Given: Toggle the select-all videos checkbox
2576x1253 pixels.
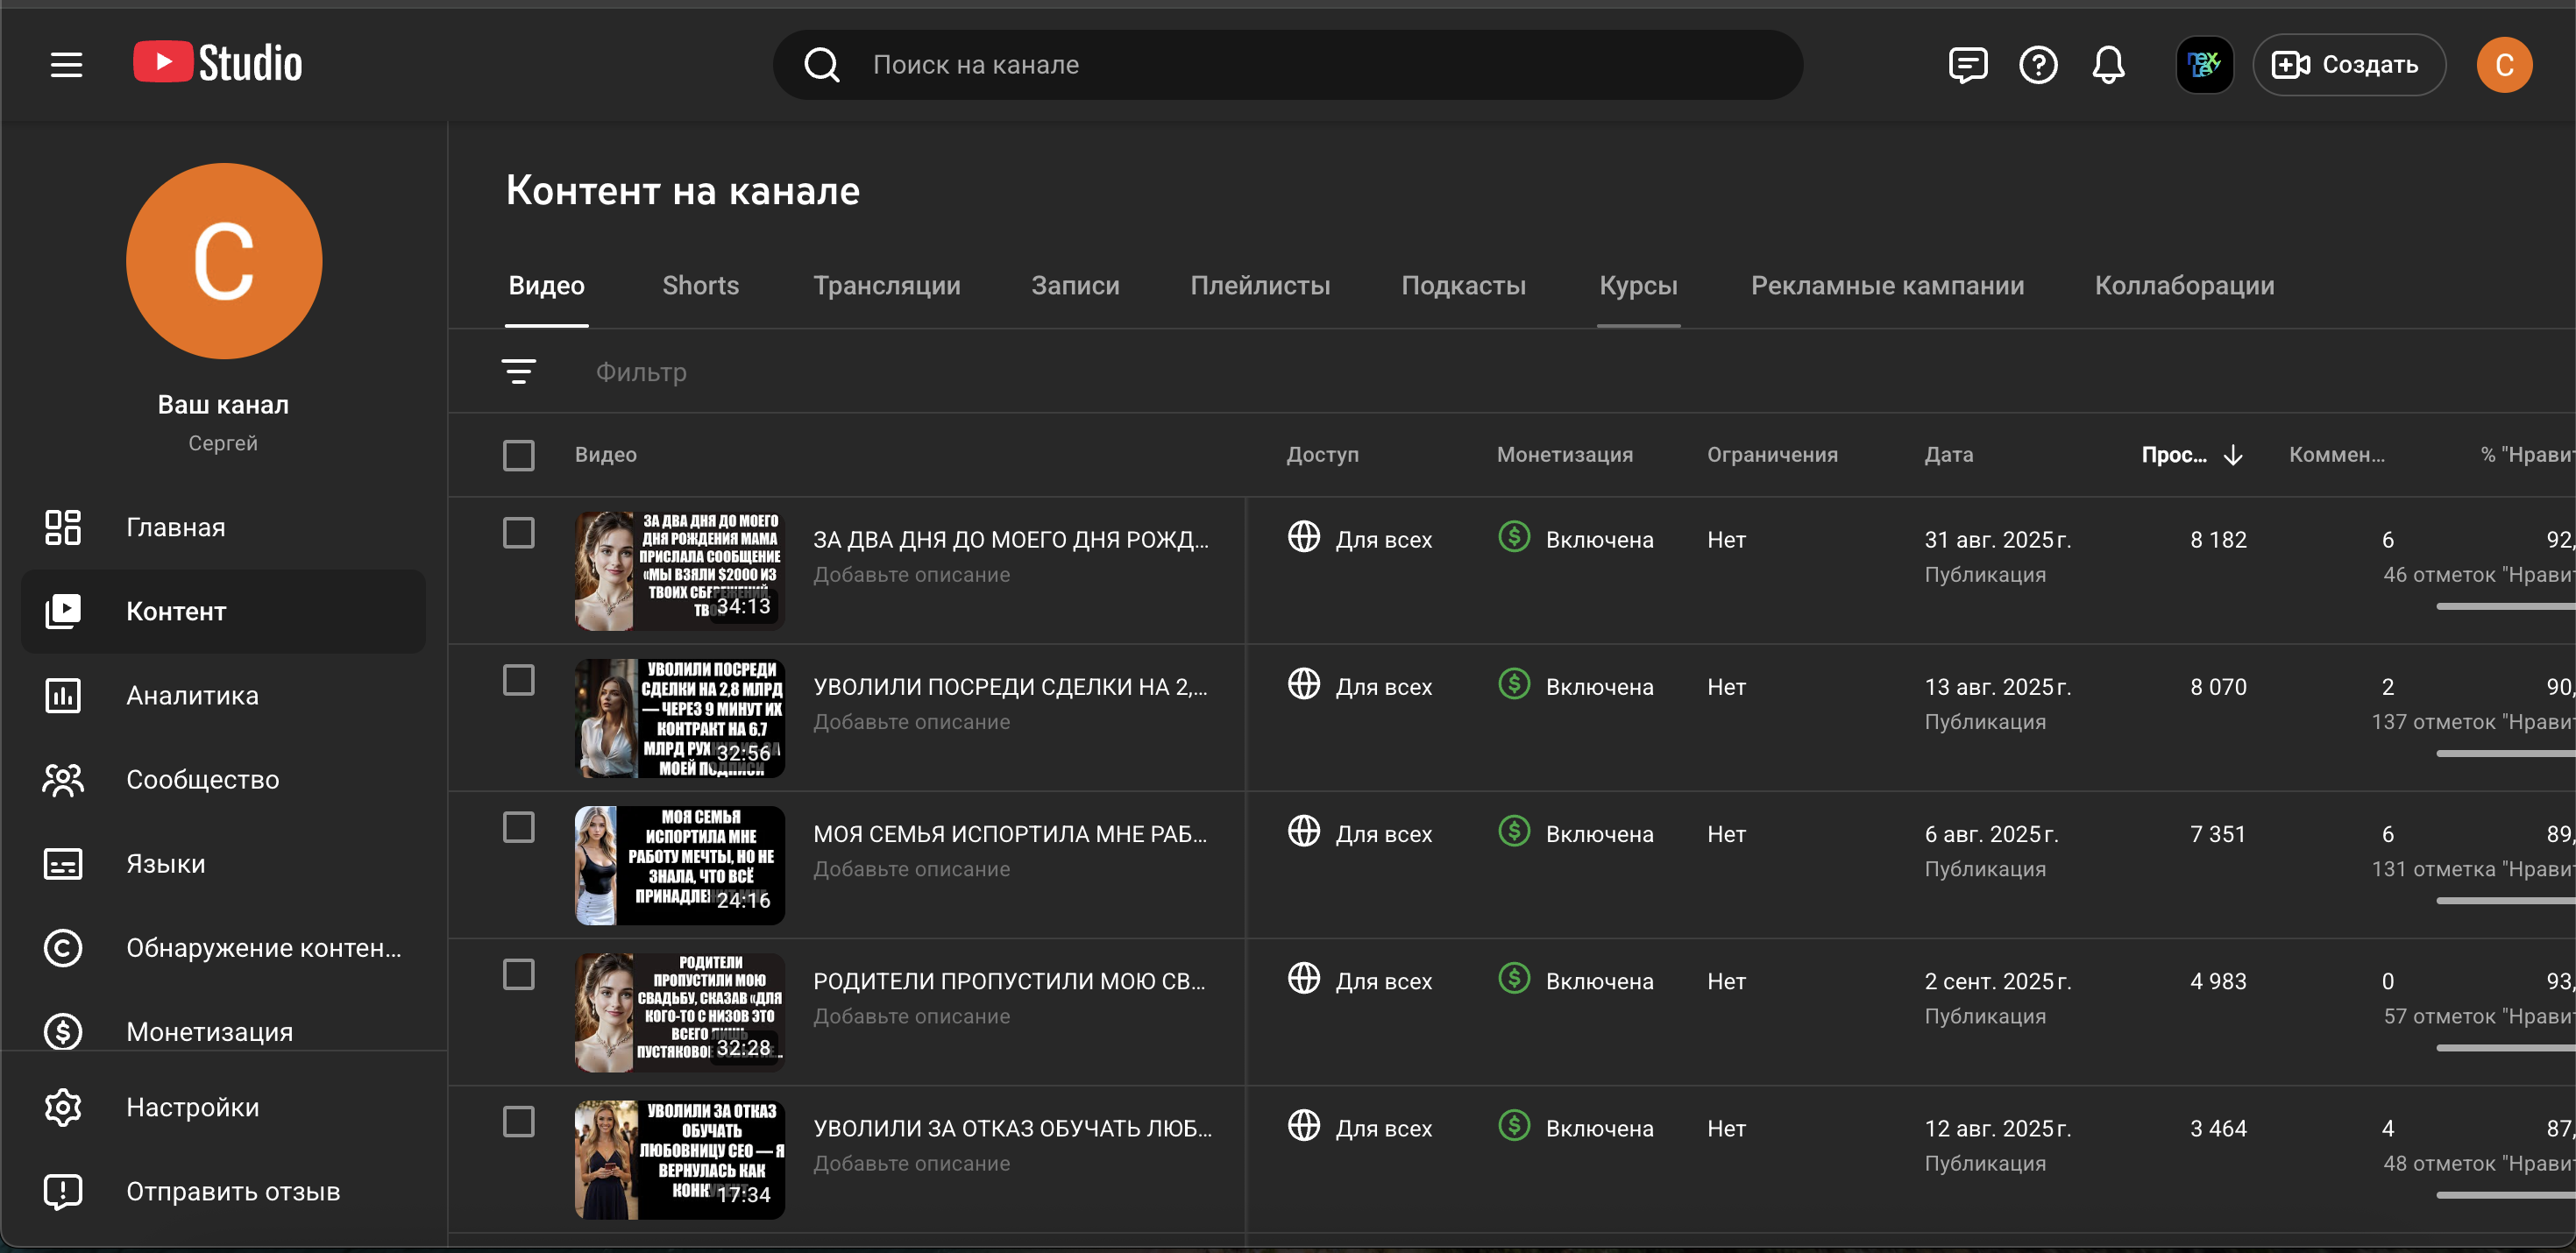Looking at the screenshot, I should [x=518, y=455].
